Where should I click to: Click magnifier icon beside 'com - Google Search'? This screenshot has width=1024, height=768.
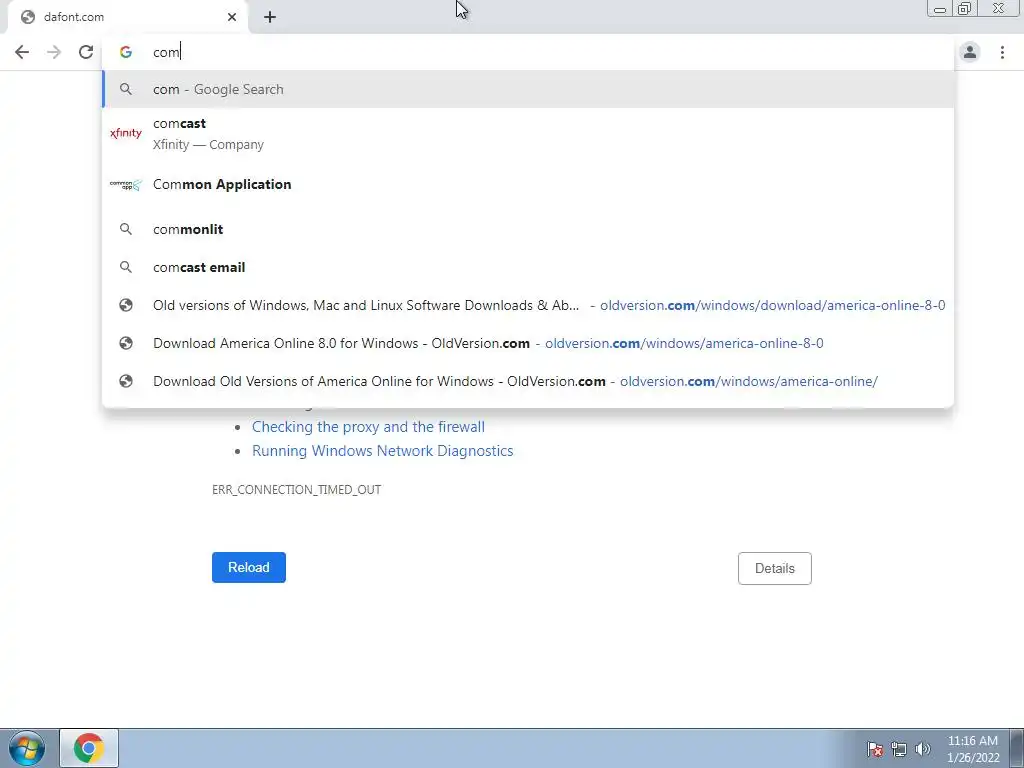point(126,89)
